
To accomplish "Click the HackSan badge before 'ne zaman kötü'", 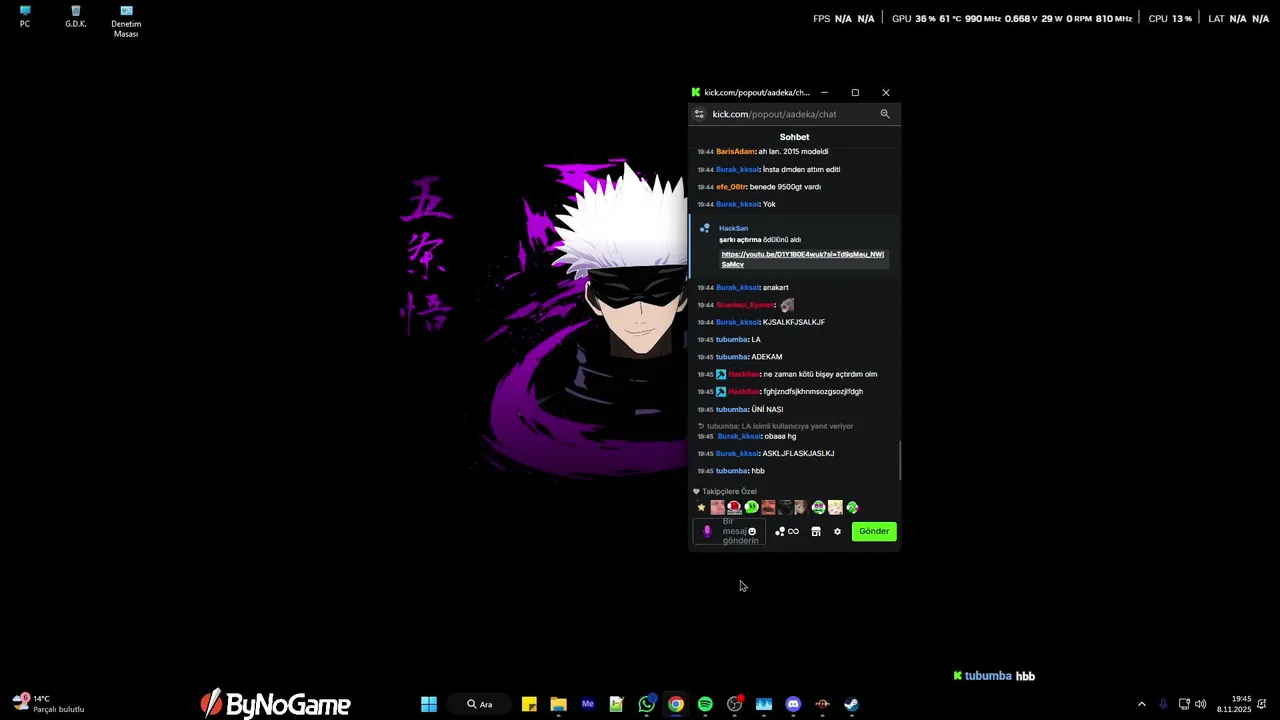I will point(721,374).
